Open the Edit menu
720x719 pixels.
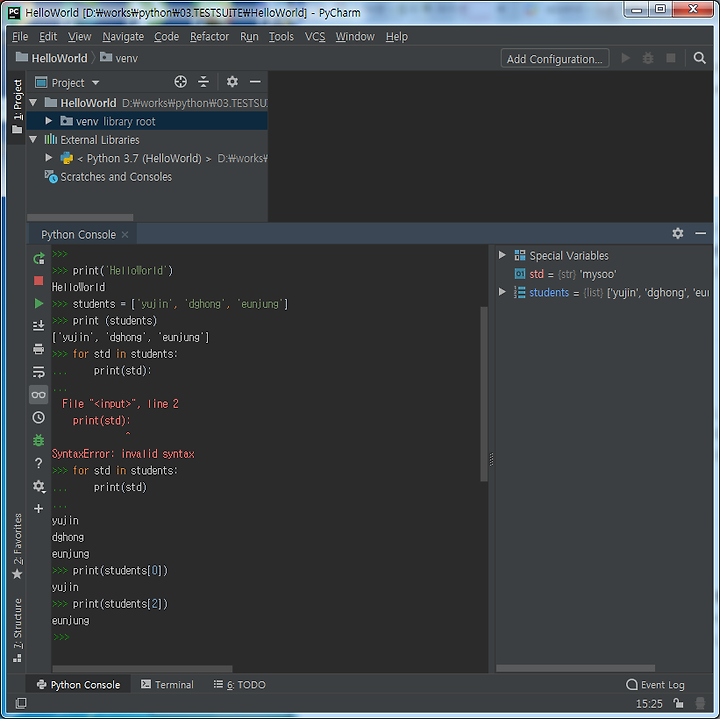tap(48, 36)
